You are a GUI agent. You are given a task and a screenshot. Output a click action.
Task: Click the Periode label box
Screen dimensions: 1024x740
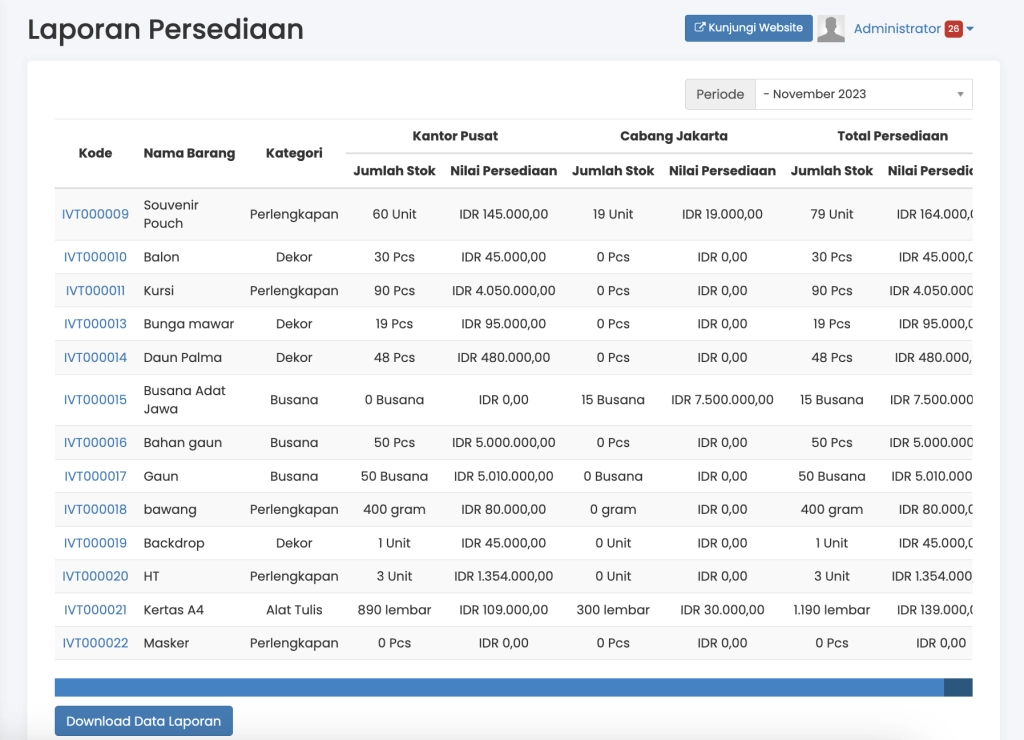(x=720, y=94)
